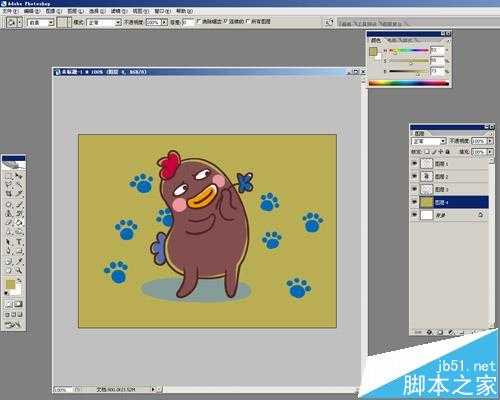
Task: Open the 文件 menu
Action: (x=11, y=11)
